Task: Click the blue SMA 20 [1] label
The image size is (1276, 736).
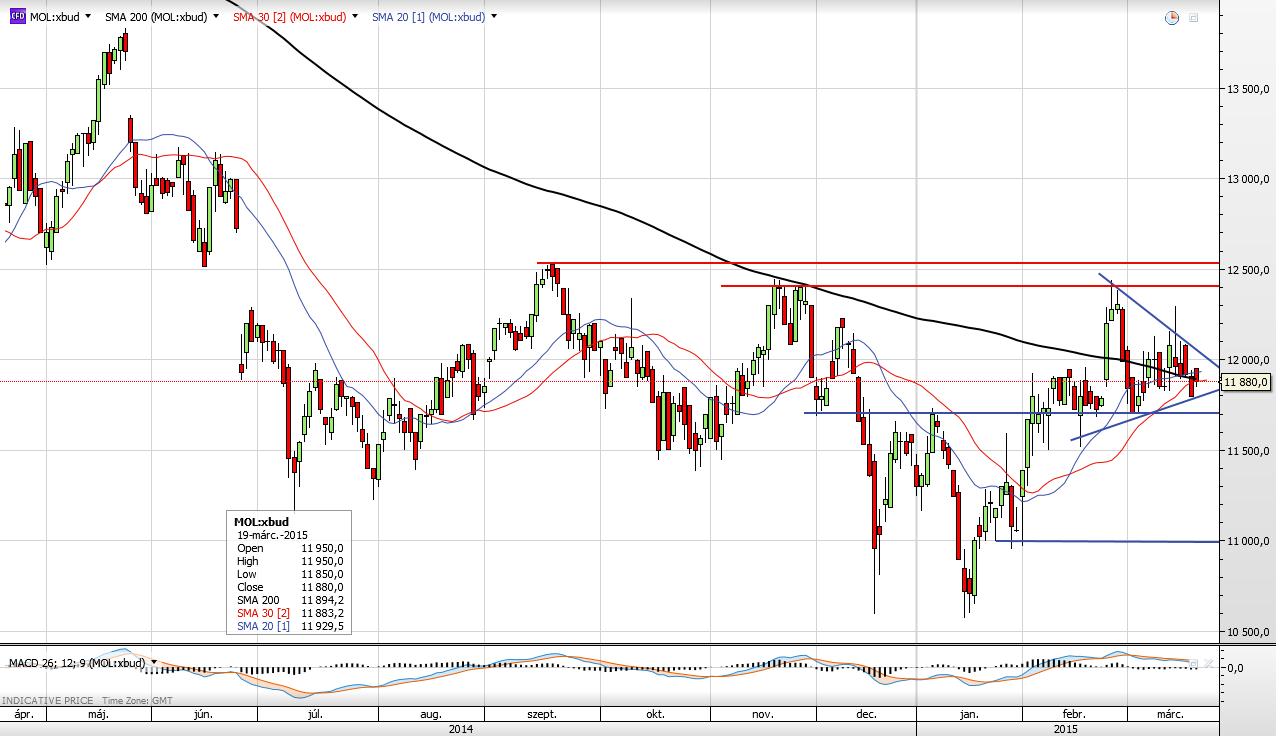Action: tap(428, 17)
